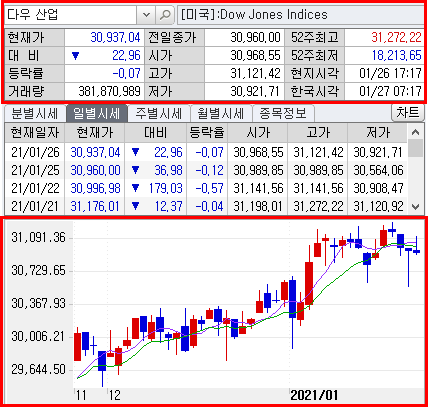
Task: Select the 일별시세 tab
Action: pyautogui.click(x=96, y=113)
